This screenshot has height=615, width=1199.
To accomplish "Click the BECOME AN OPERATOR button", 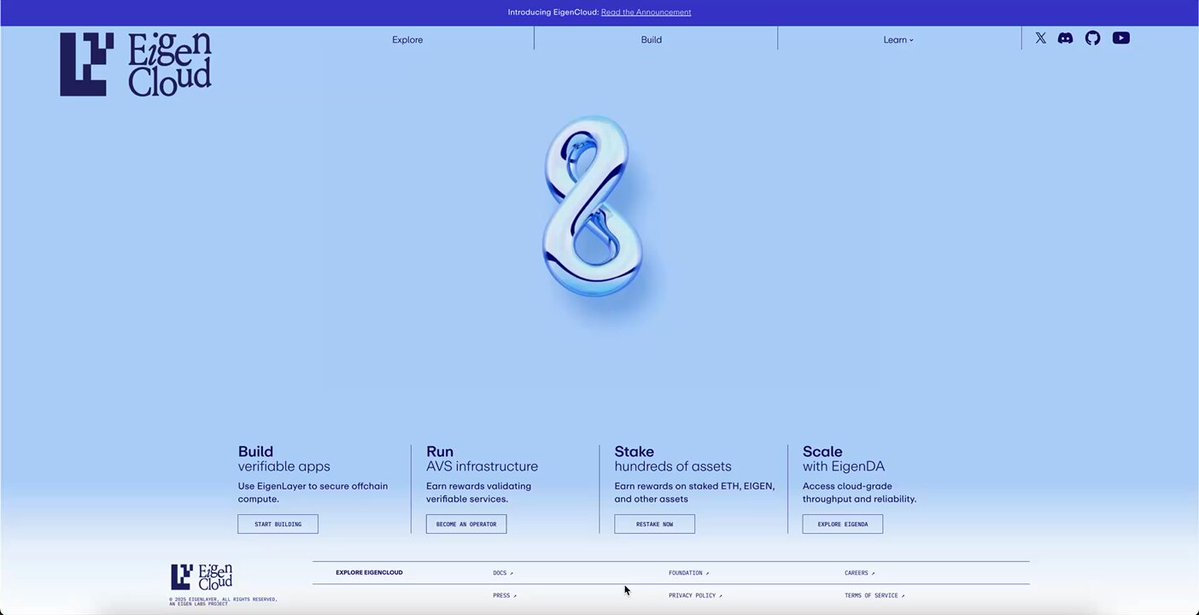I will (x=466, y=524).
